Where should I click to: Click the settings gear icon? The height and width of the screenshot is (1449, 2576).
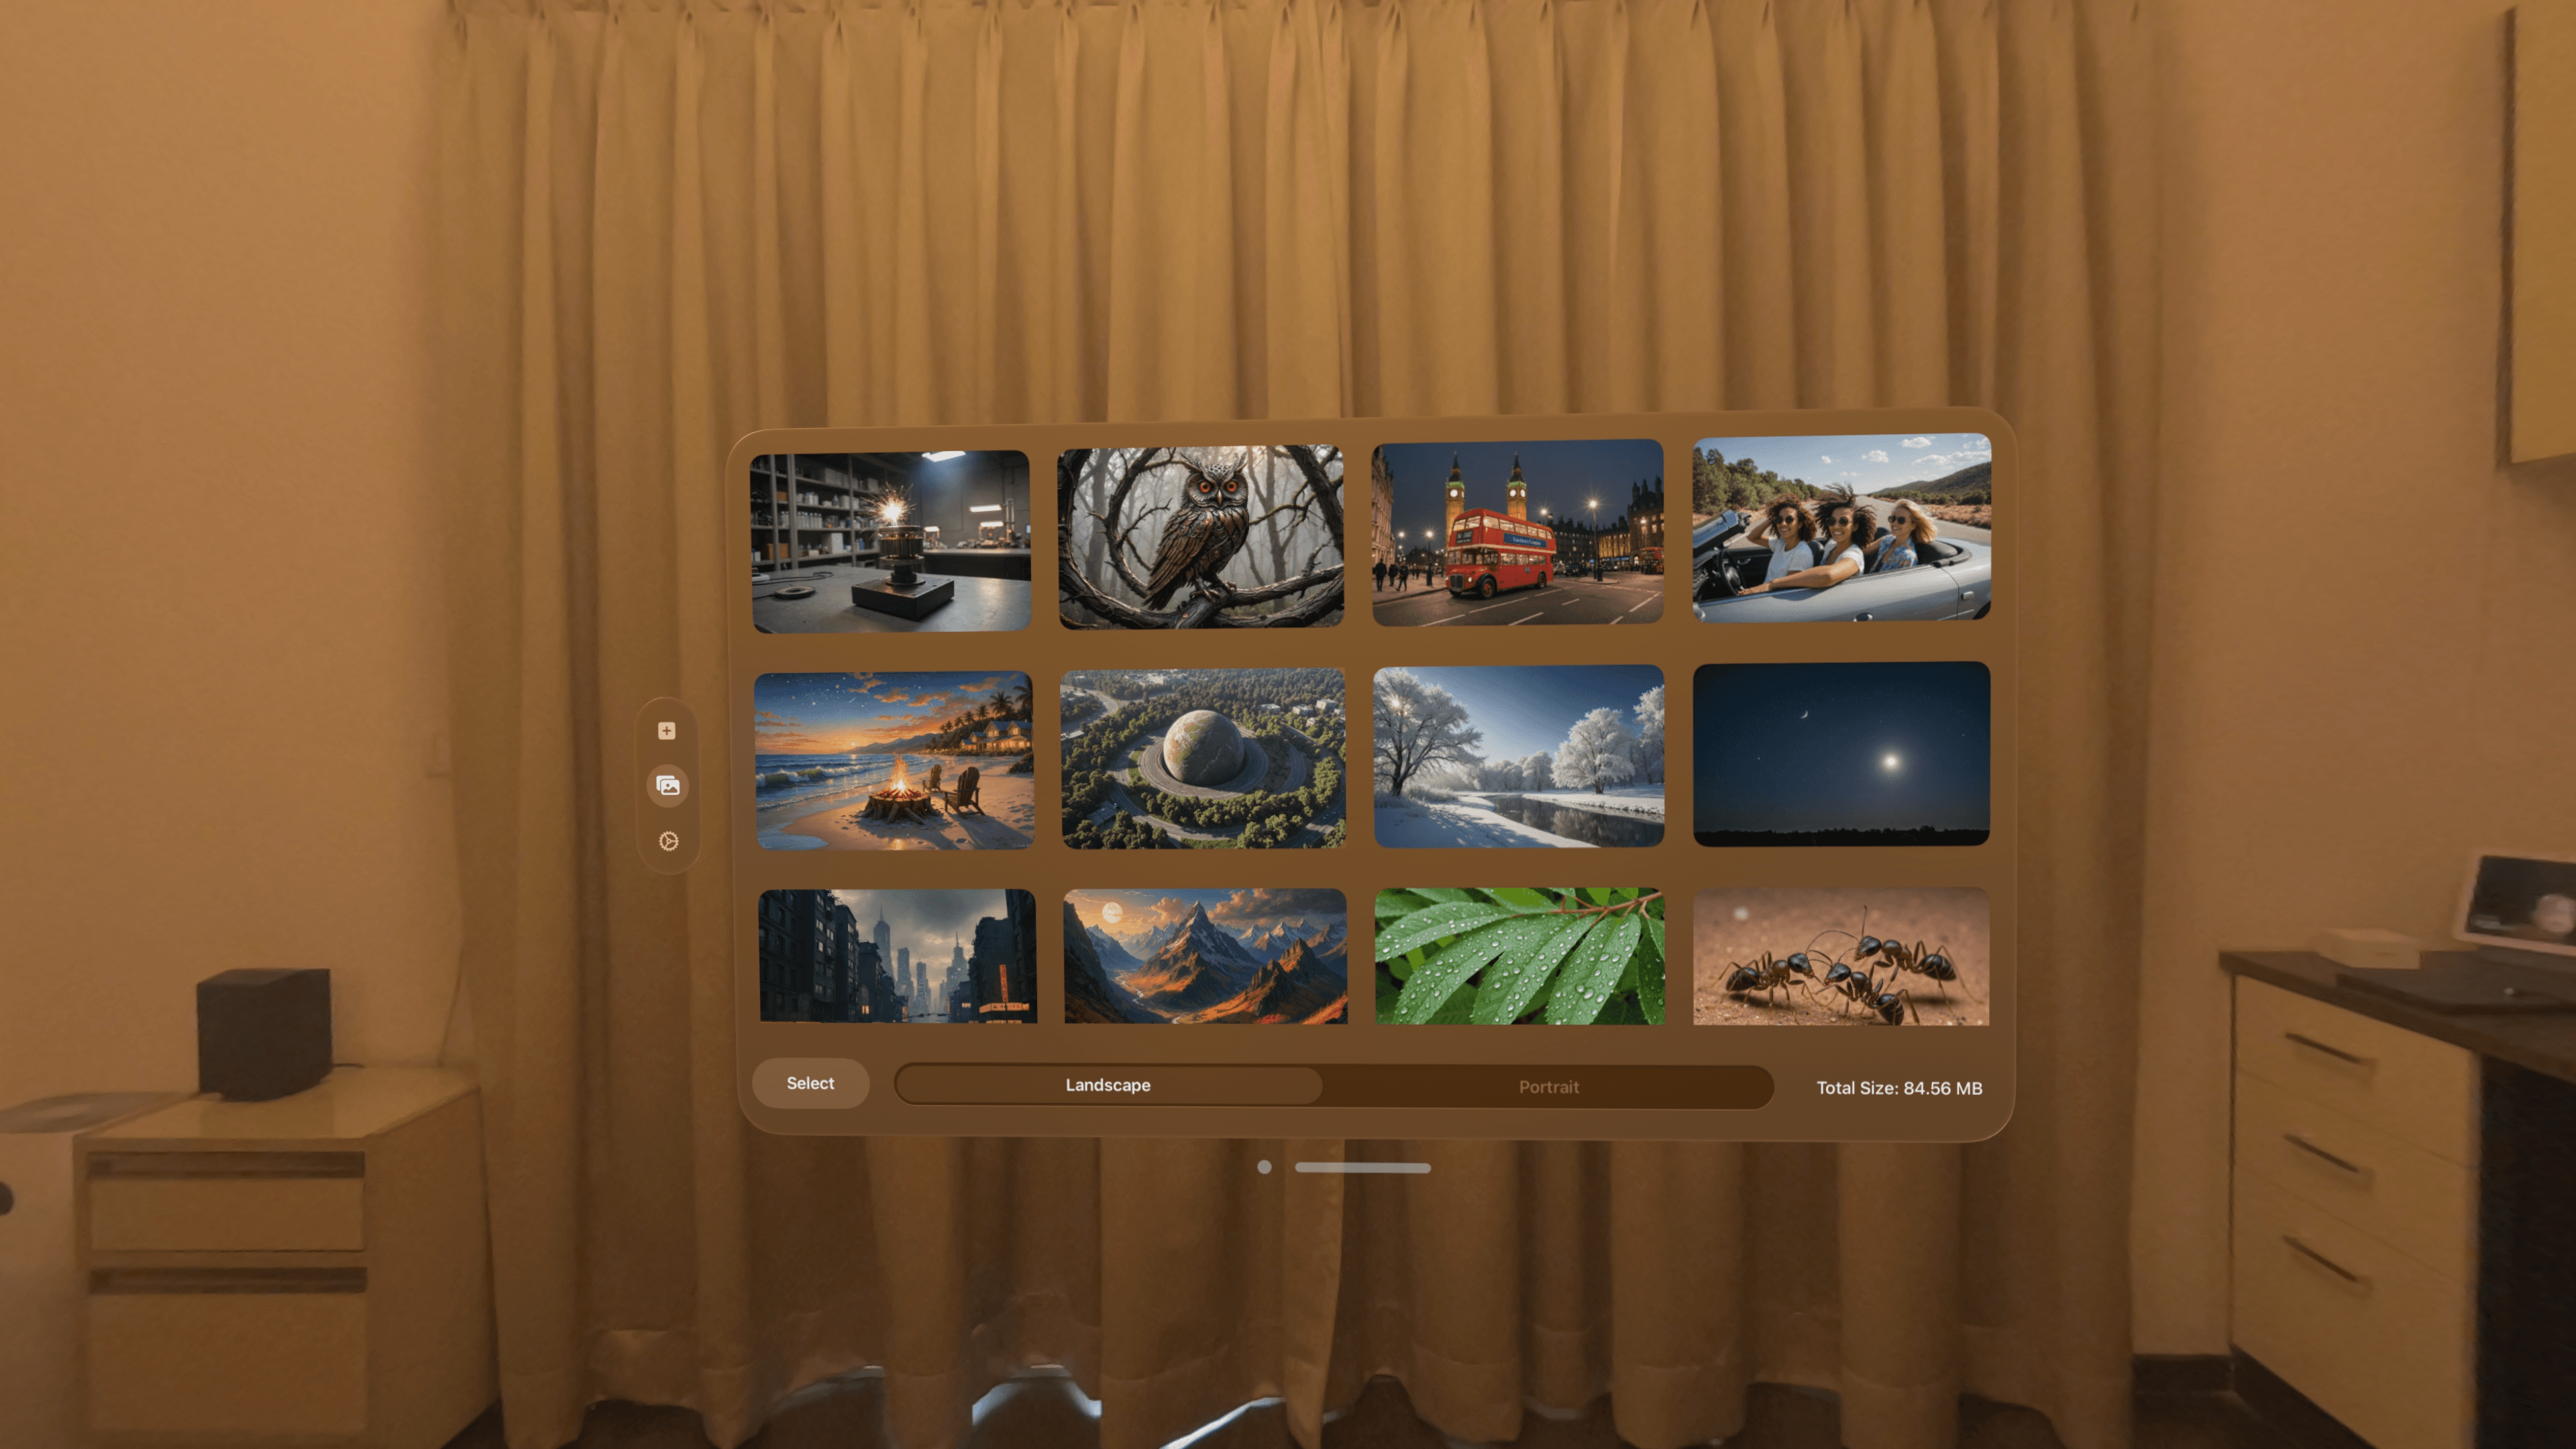point(669,841)
